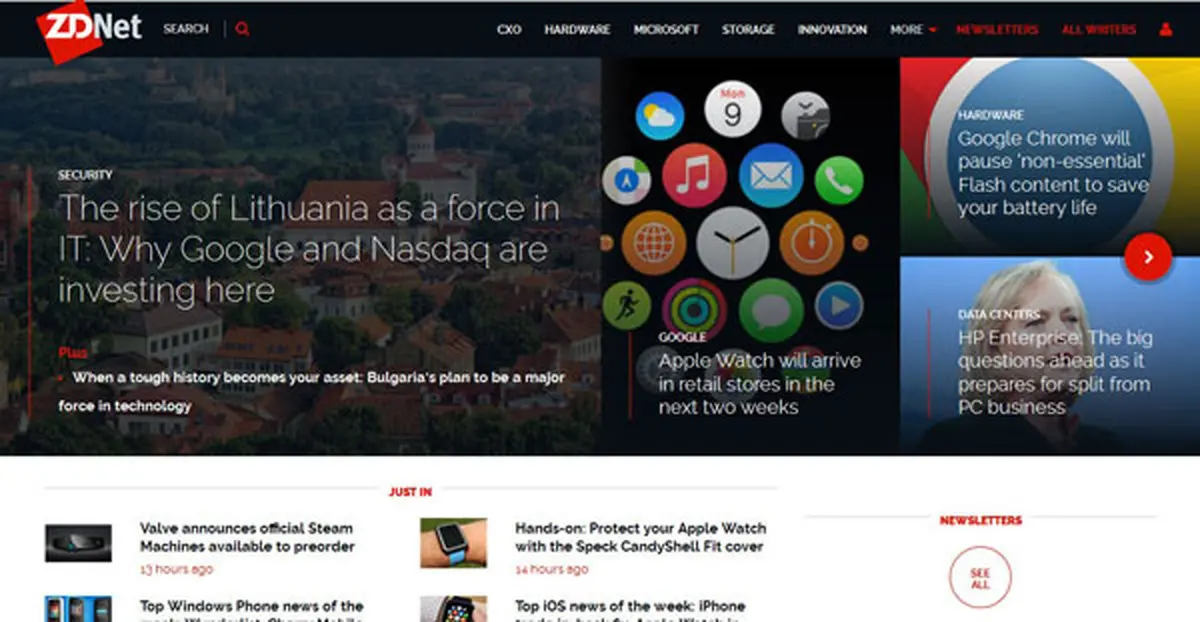Click the SEARCH field in header
This screenshot has width=1200, height=622.
coord(186,29)
